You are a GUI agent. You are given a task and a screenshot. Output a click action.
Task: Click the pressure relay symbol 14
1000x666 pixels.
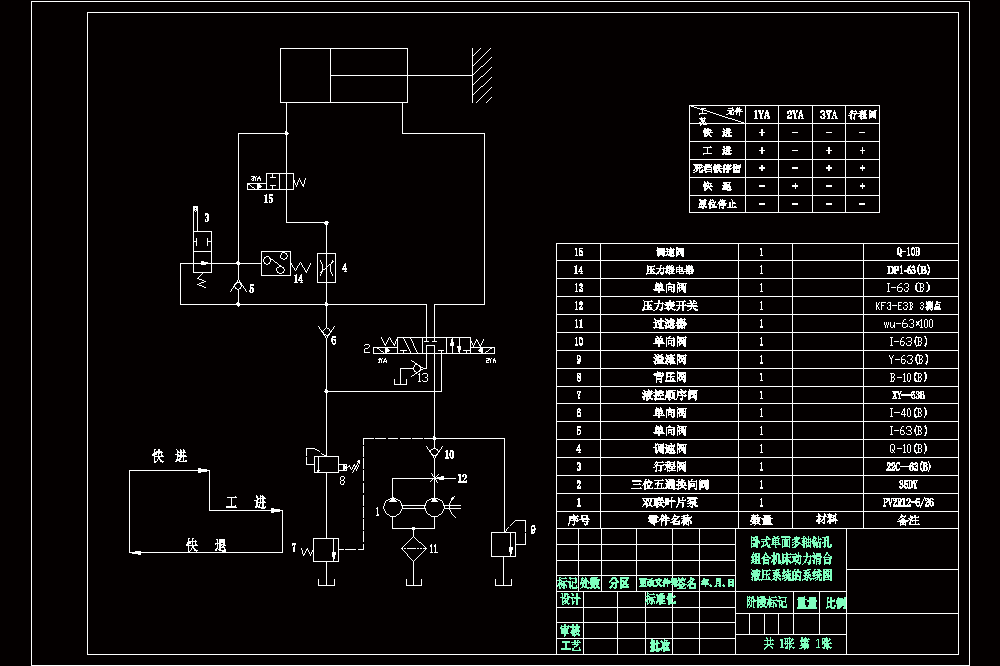point(276,263)
